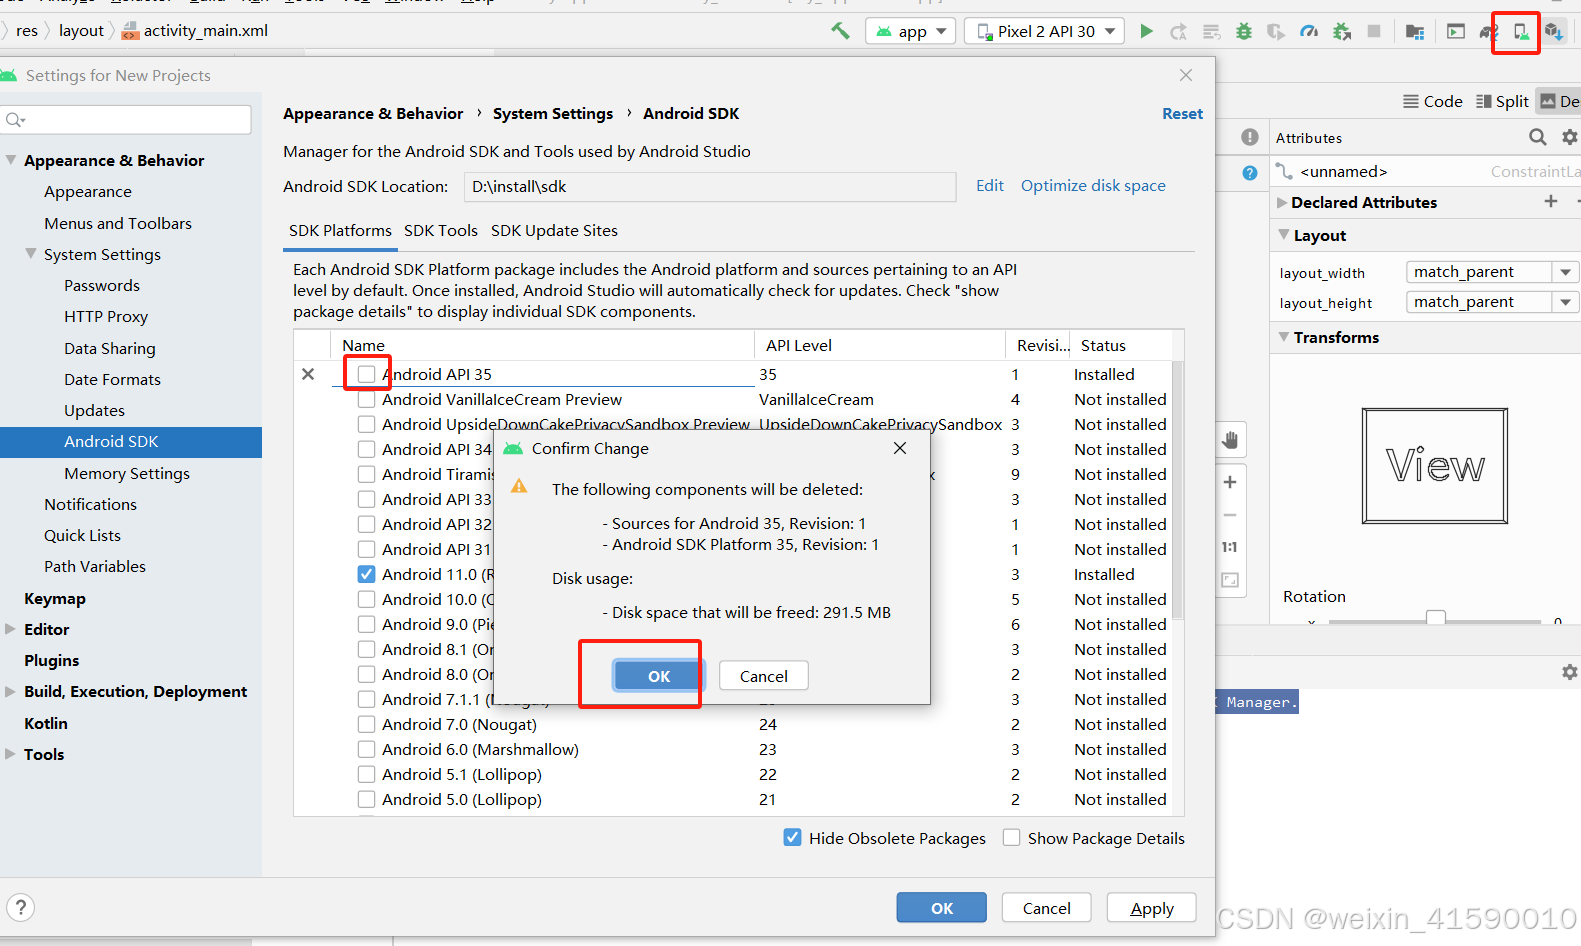Expand Build, Execution, Deployment node
Screen dimensions: 1581x946
(x=11, y=691)
